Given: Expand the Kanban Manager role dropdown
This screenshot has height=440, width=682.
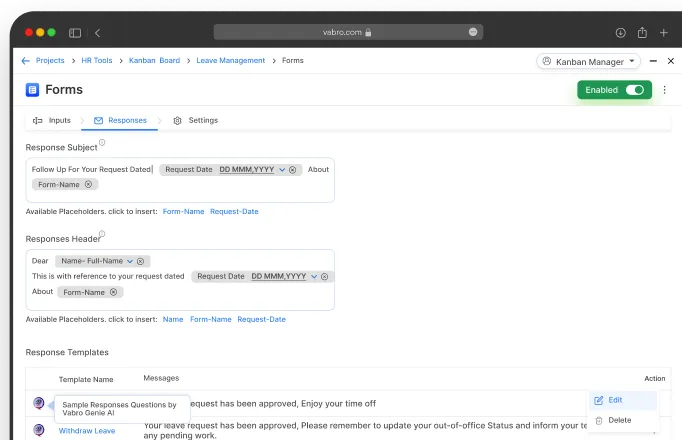Looking at the screenshot, I should pos(632,61).
